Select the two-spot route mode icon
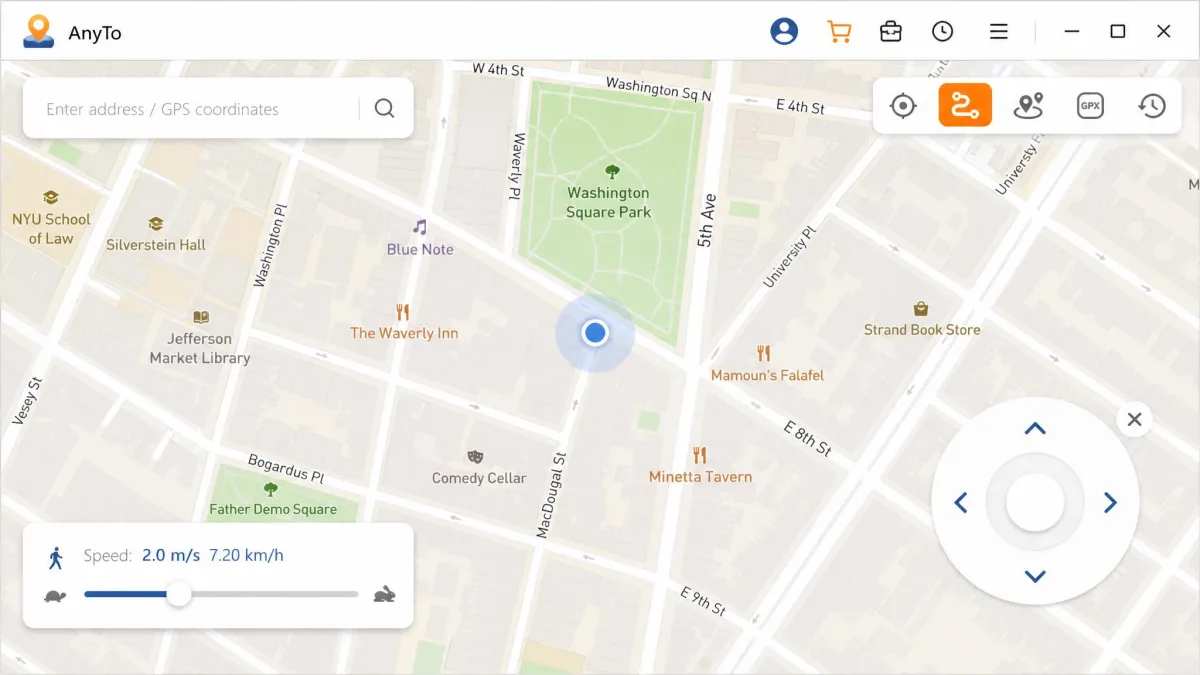Screen dimensions: 1200x675 (965, 105)
